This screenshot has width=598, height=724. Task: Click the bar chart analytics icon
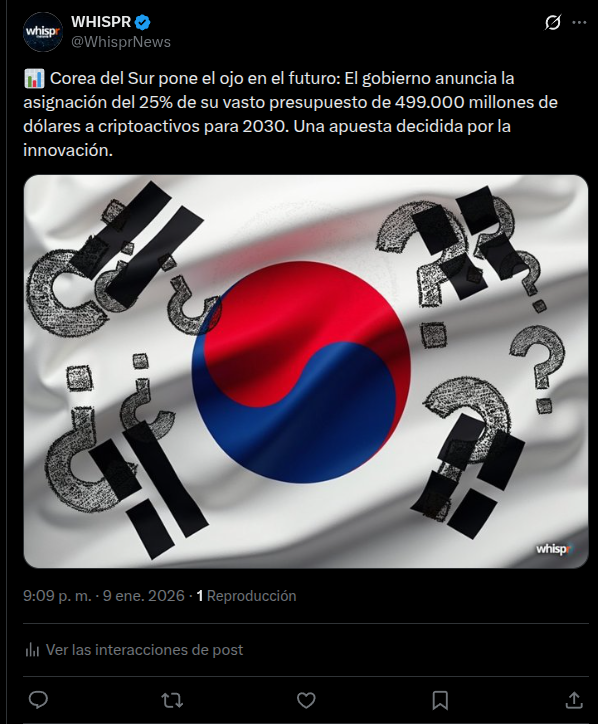click(32, 650)
